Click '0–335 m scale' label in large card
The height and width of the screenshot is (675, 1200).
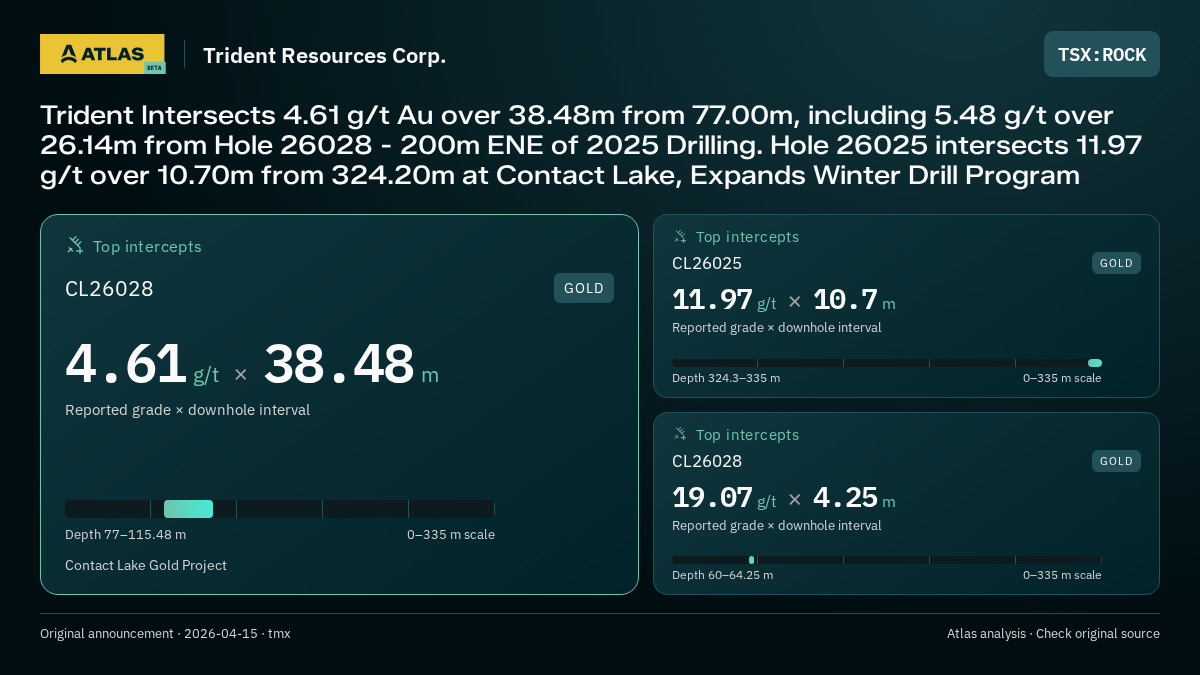(451, 534)
